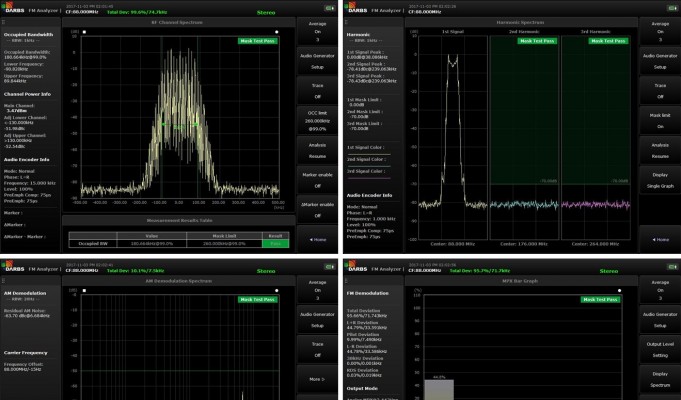Expand More options in AM Demodulation screen
This screenshot has width=681, height=400.
317,379
